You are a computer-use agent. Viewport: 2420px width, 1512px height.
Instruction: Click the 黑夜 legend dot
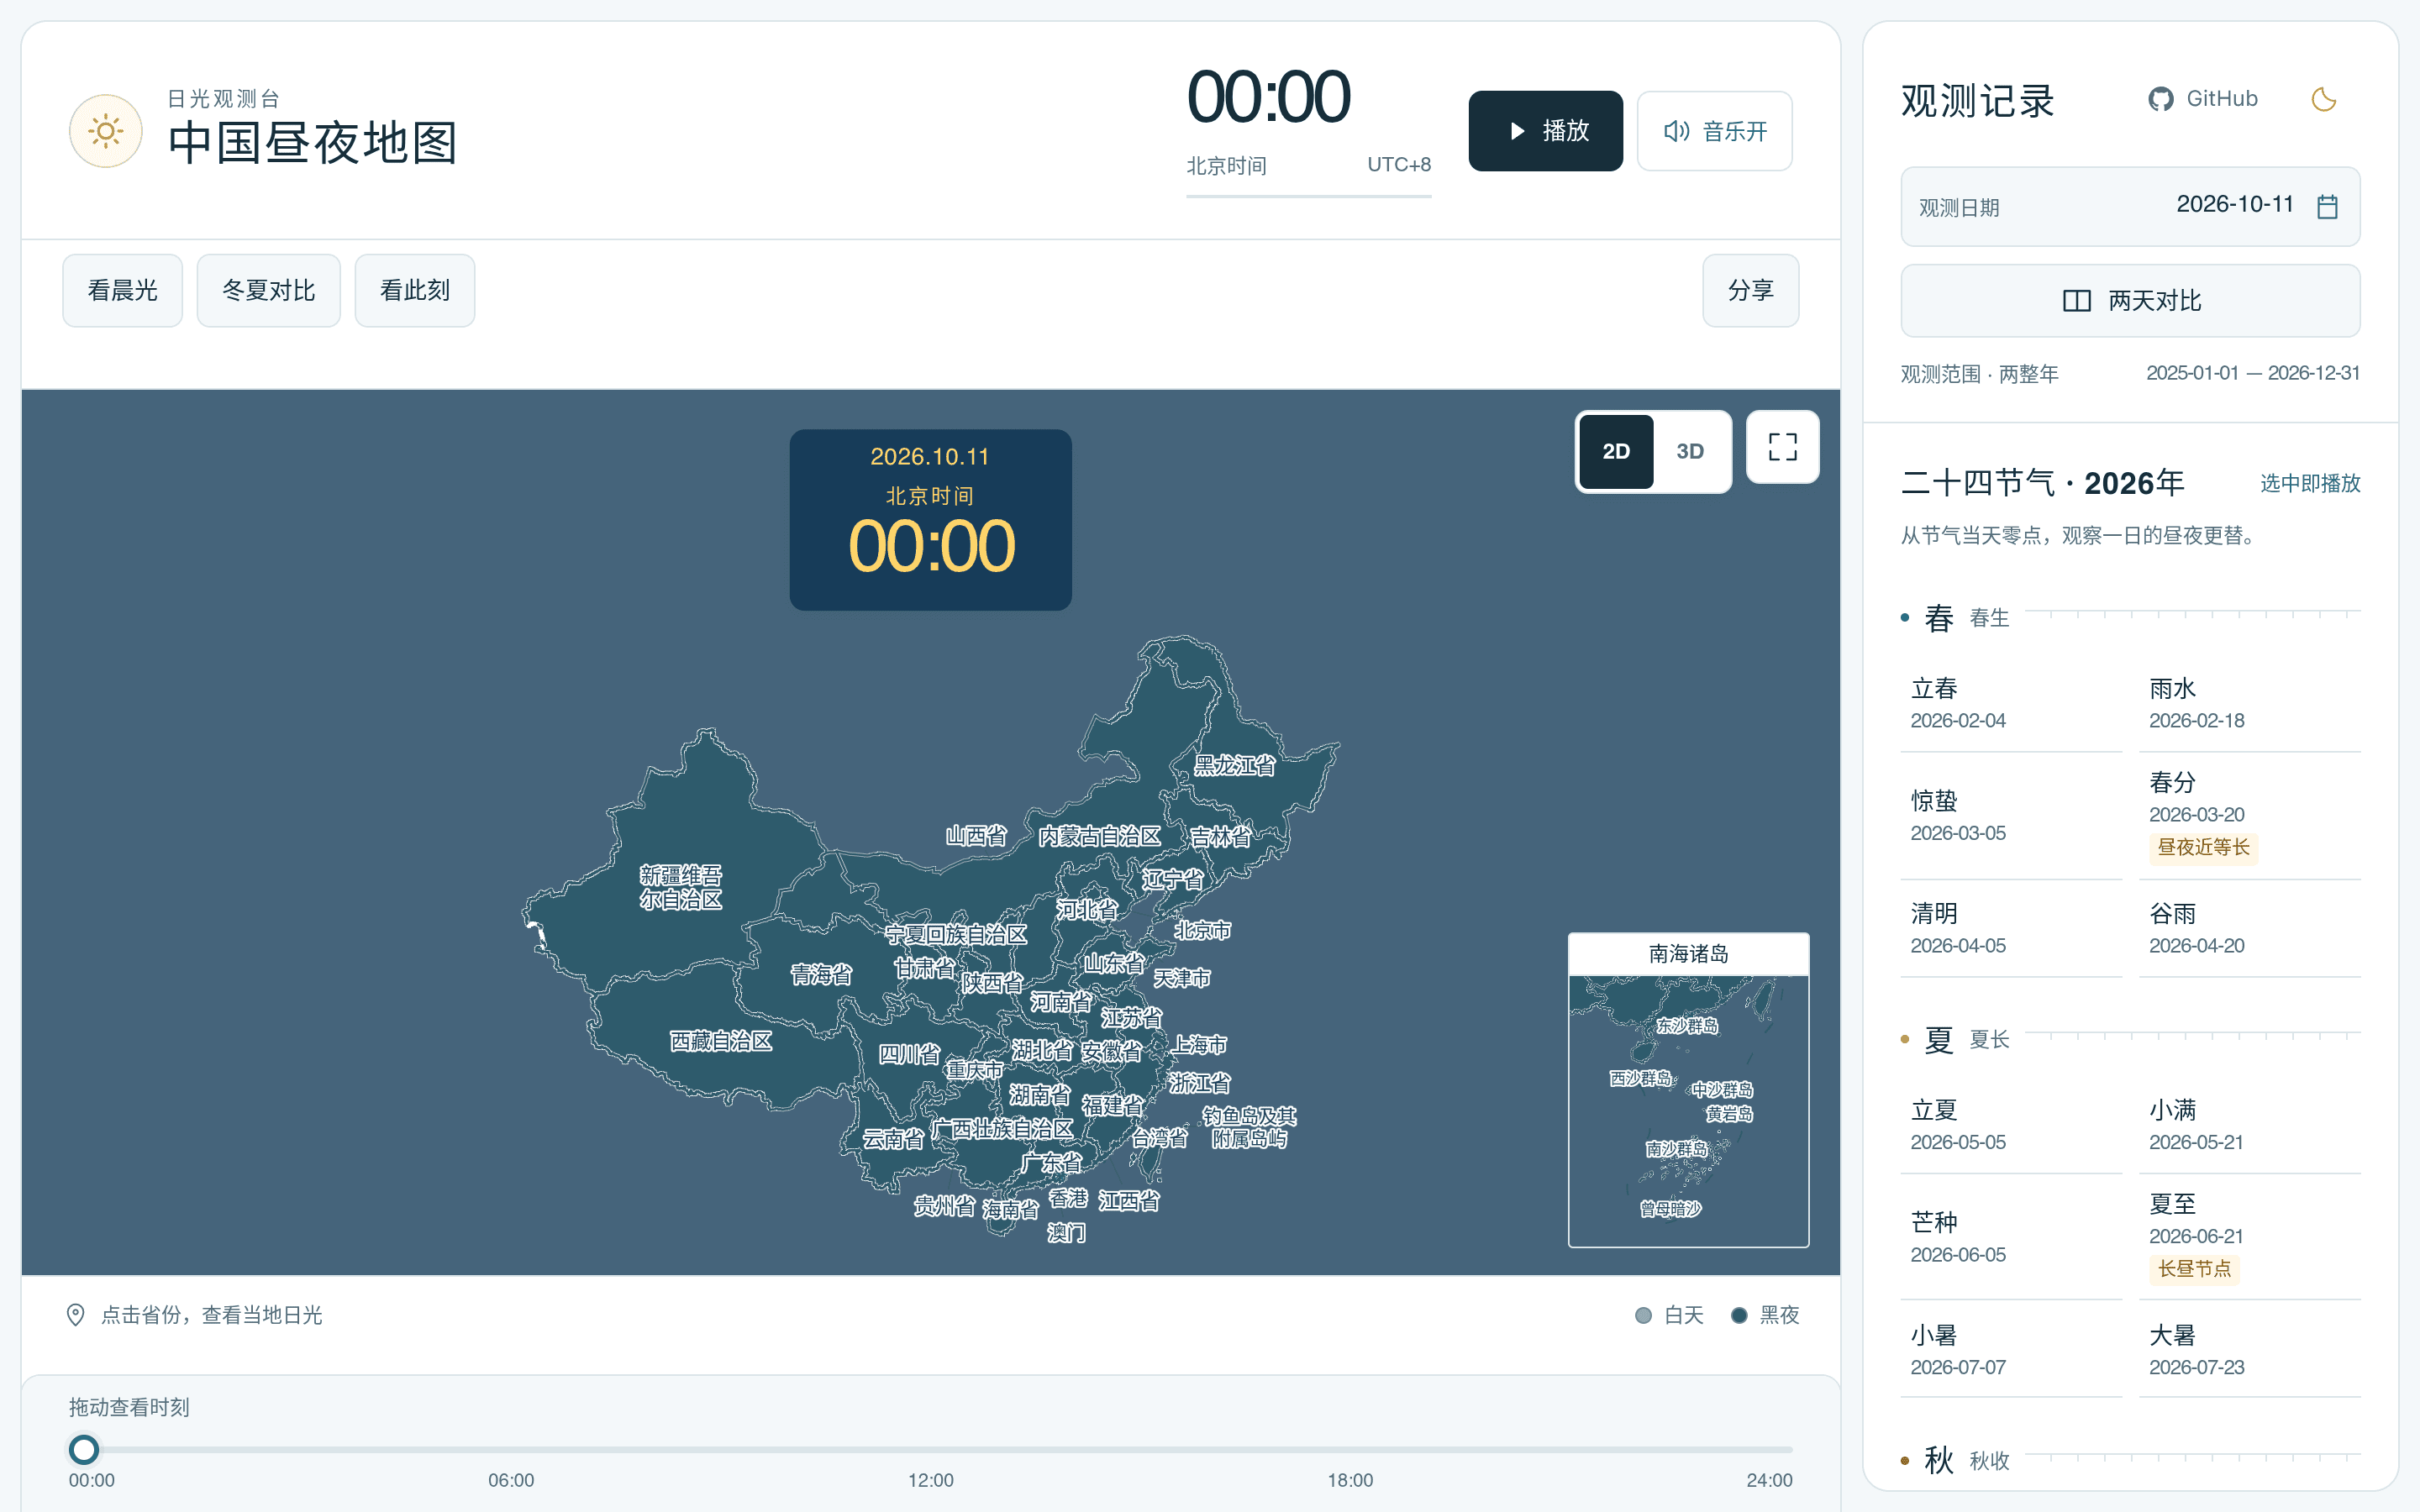1739,1315
